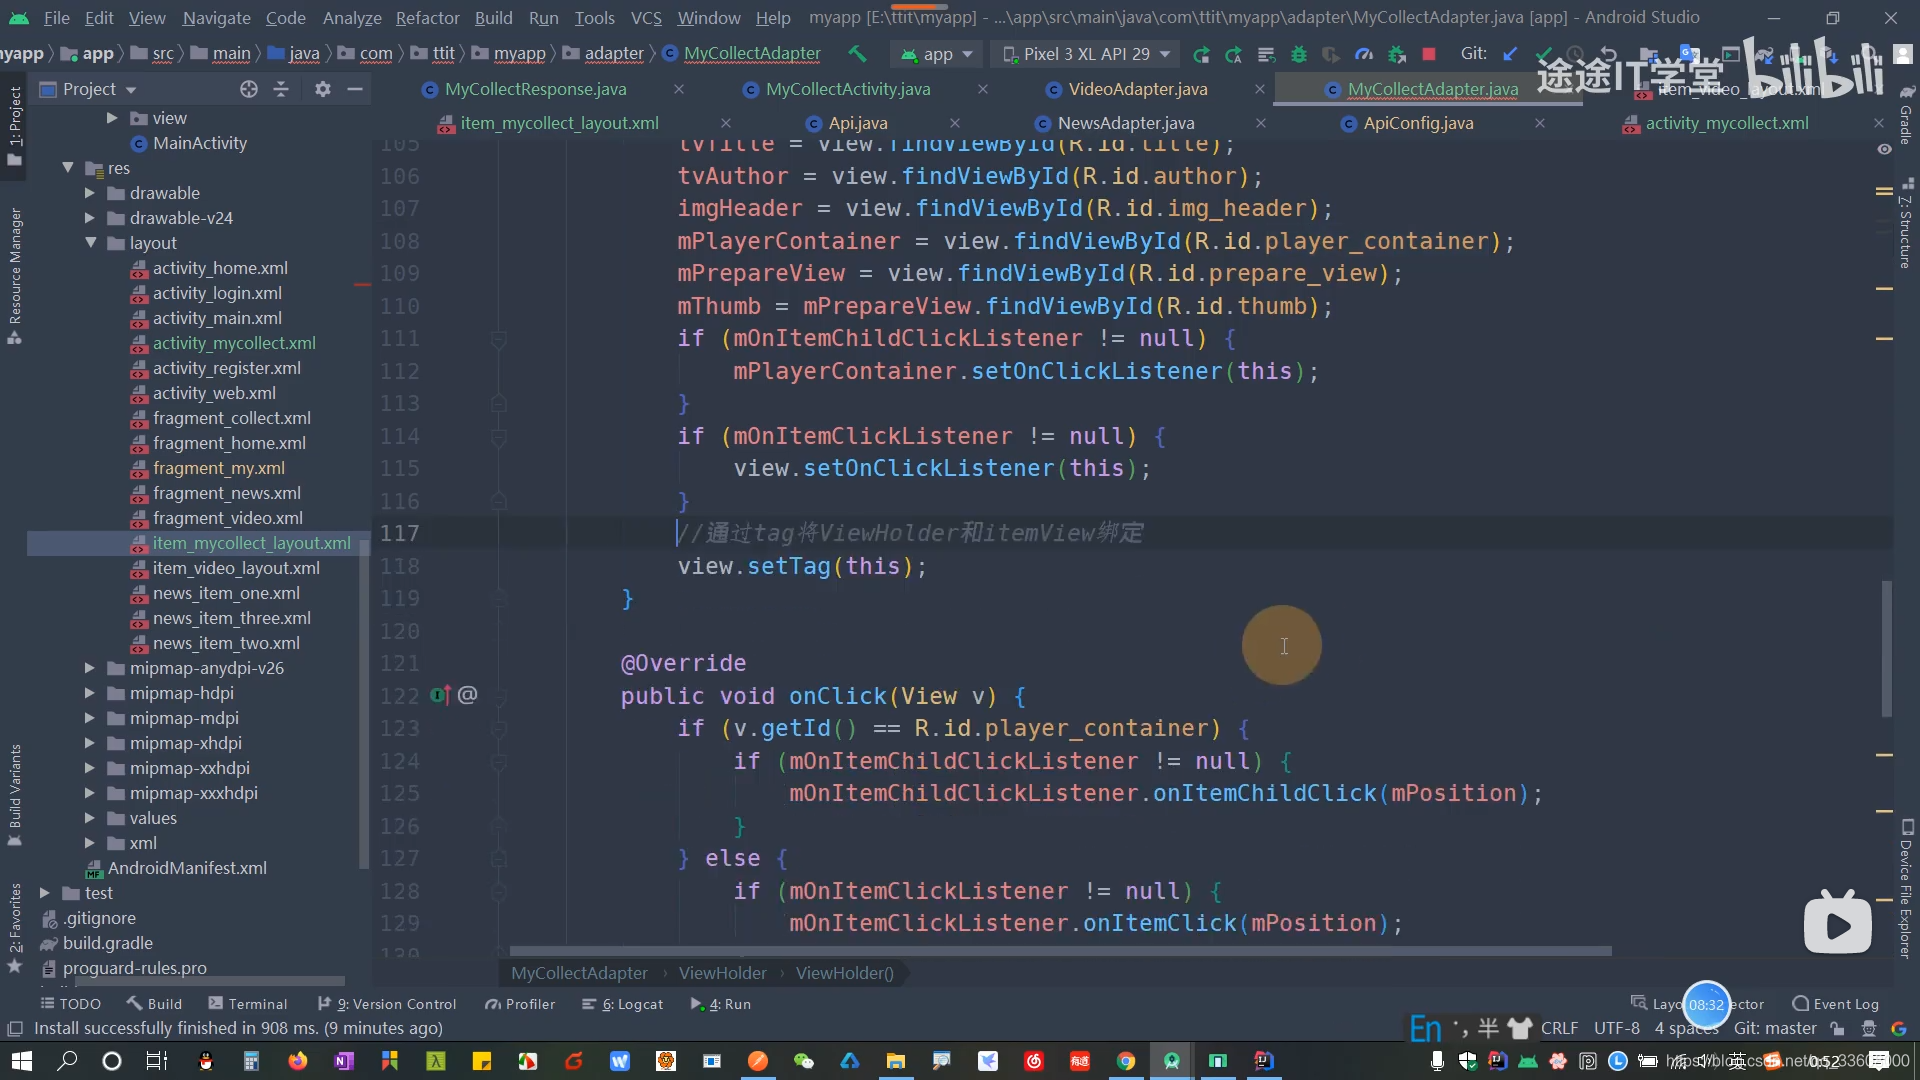Screen dimensions: 1920x1080
Task: Toggle the read-only lock icon in status bar
Action: (x=1837, y=1029)
